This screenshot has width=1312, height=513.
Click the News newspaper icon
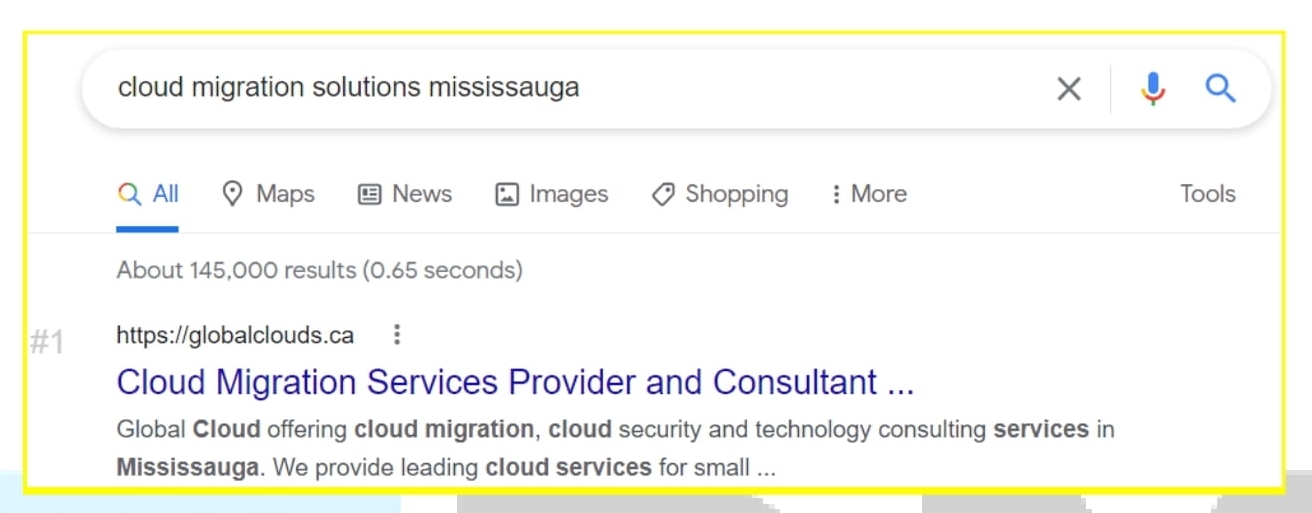(x=370, y=194)
